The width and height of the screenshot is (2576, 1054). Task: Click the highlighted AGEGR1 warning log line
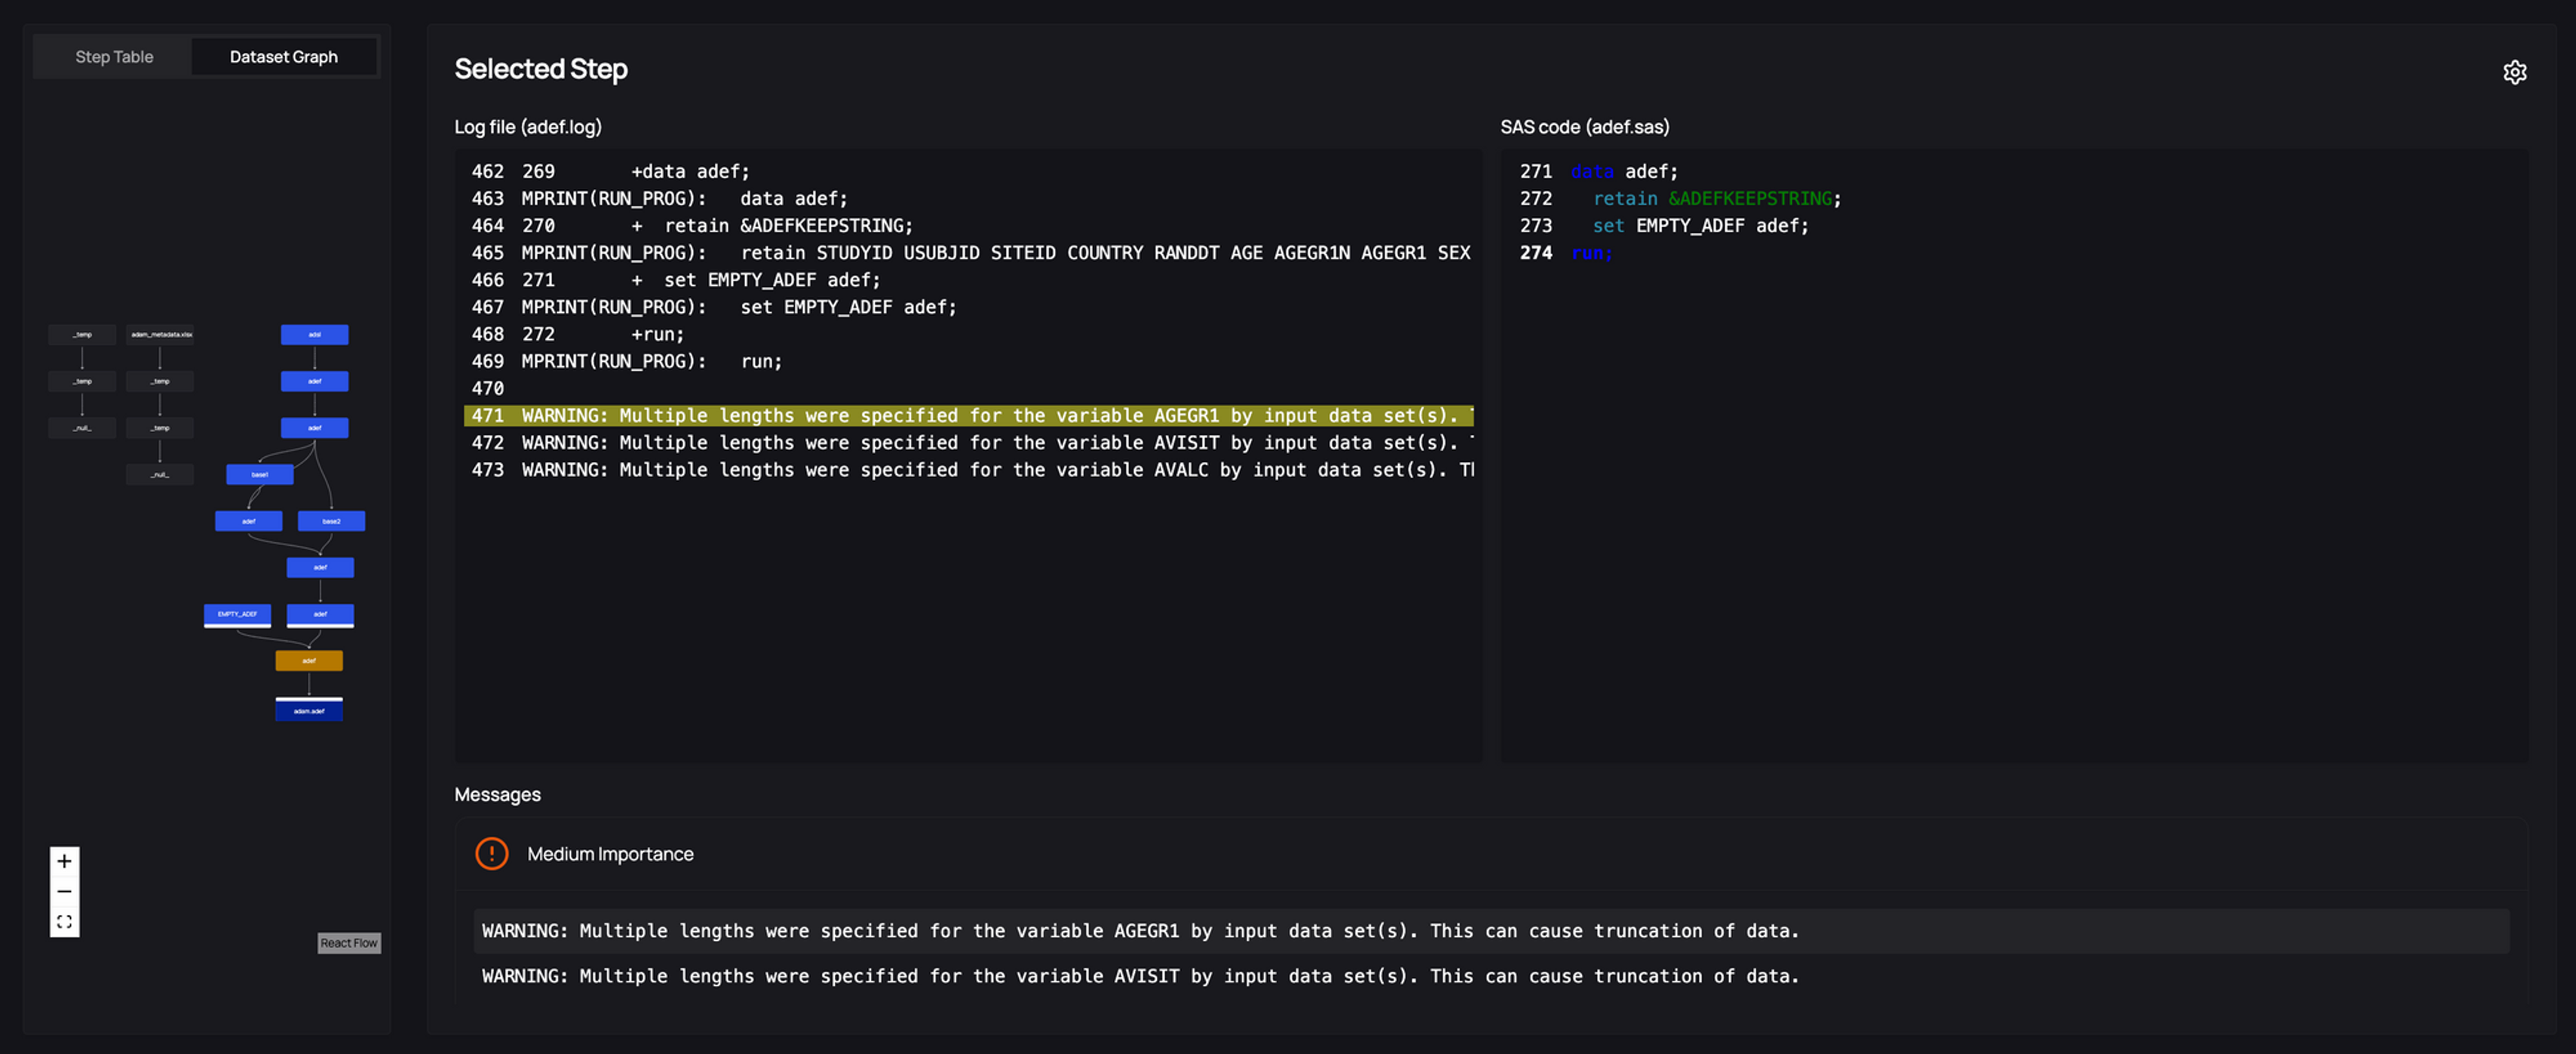pos(968,415)
